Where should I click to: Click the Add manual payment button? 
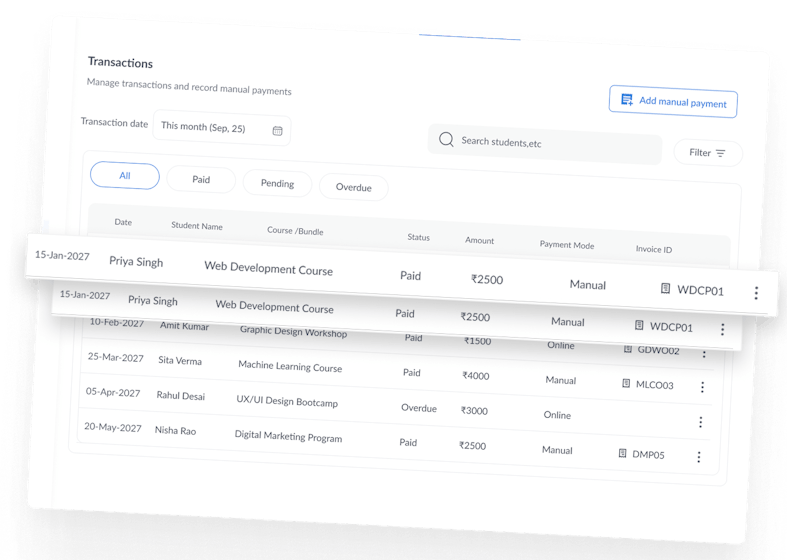673,102
